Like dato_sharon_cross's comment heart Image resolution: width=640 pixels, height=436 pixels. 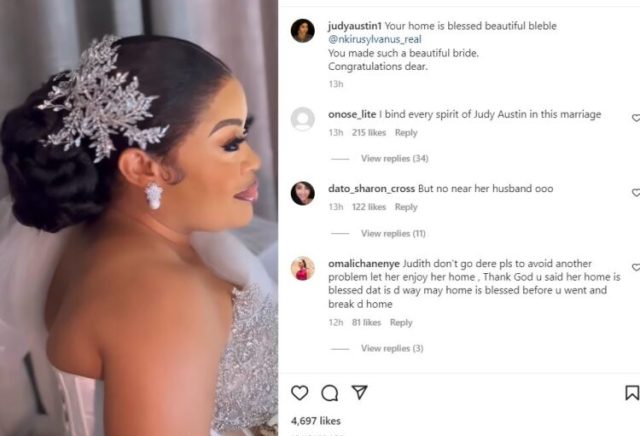[x=636, y=192]
